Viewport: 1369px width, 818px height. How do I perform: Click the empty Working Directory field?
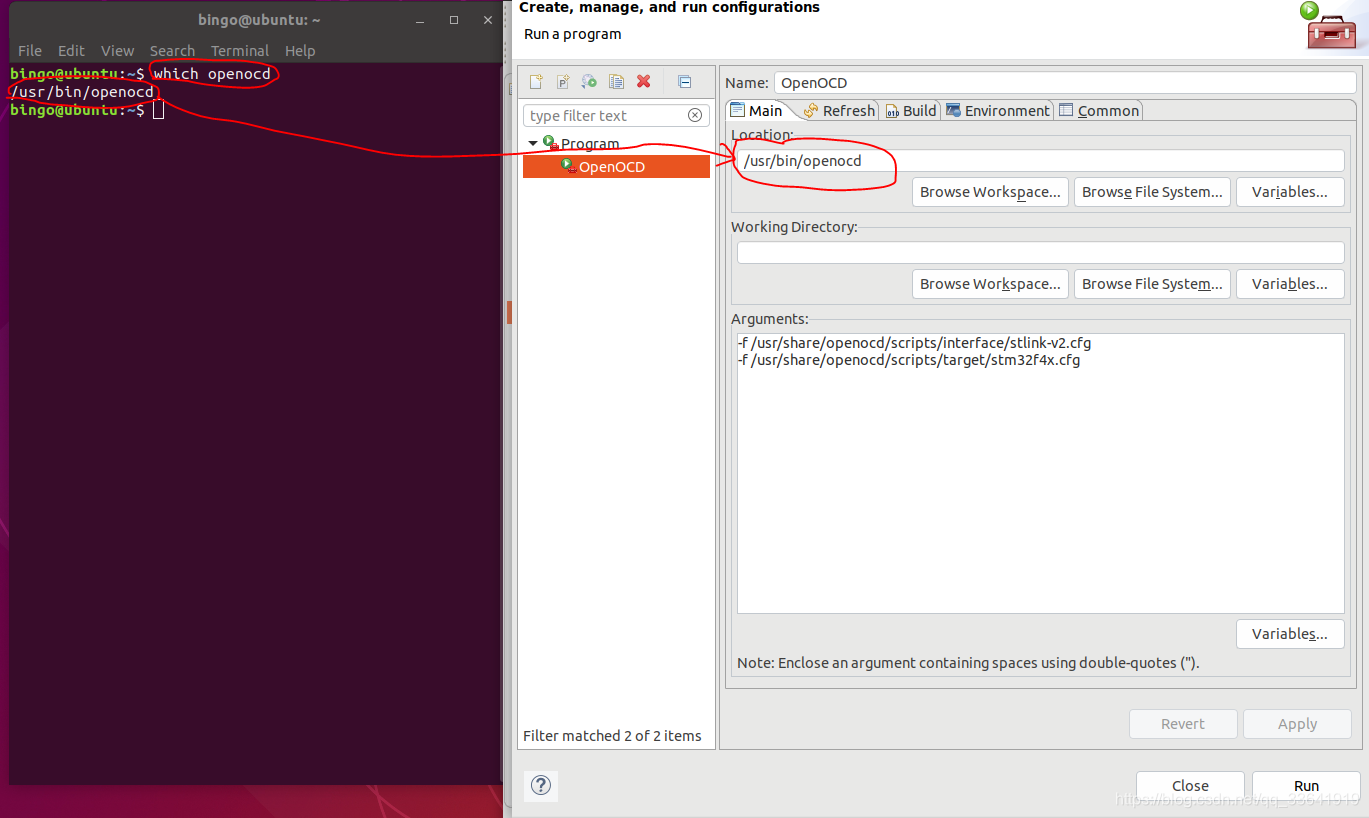click(1041, 253)
